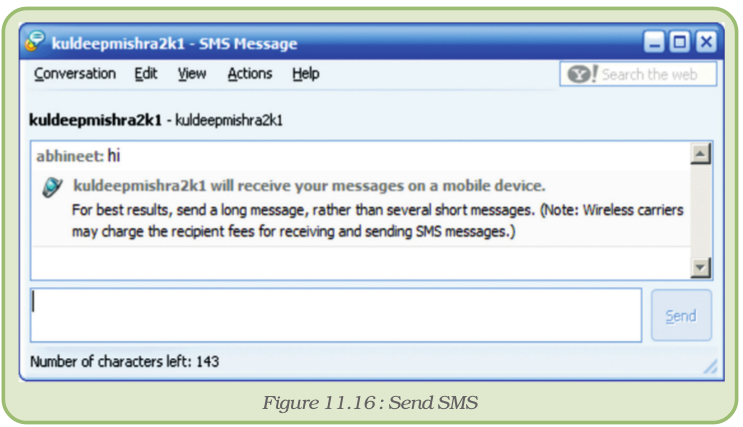Click the abhineet hi message line
The height and width of the screenshot is (427, 743).
78,156
